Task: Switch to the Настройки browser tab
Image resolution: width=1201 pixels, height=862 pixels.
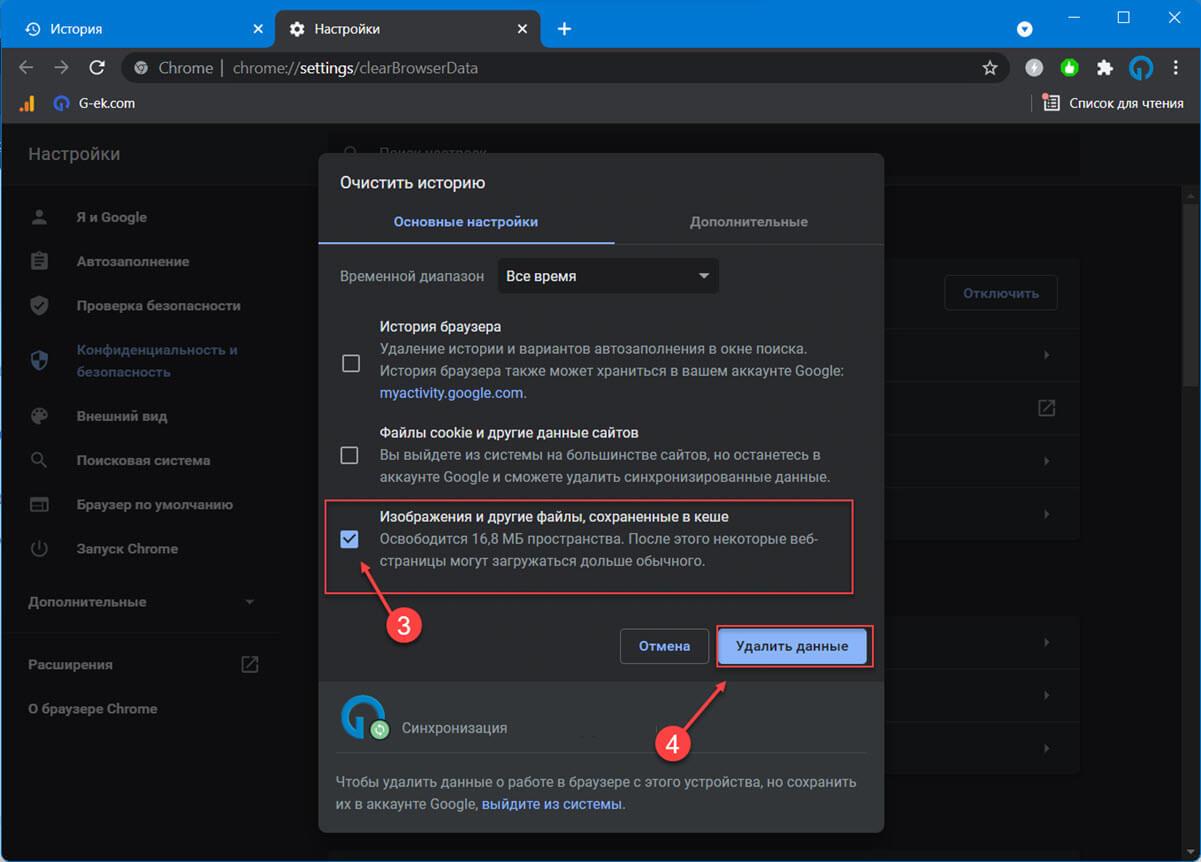Action: (x=406, y=29)
